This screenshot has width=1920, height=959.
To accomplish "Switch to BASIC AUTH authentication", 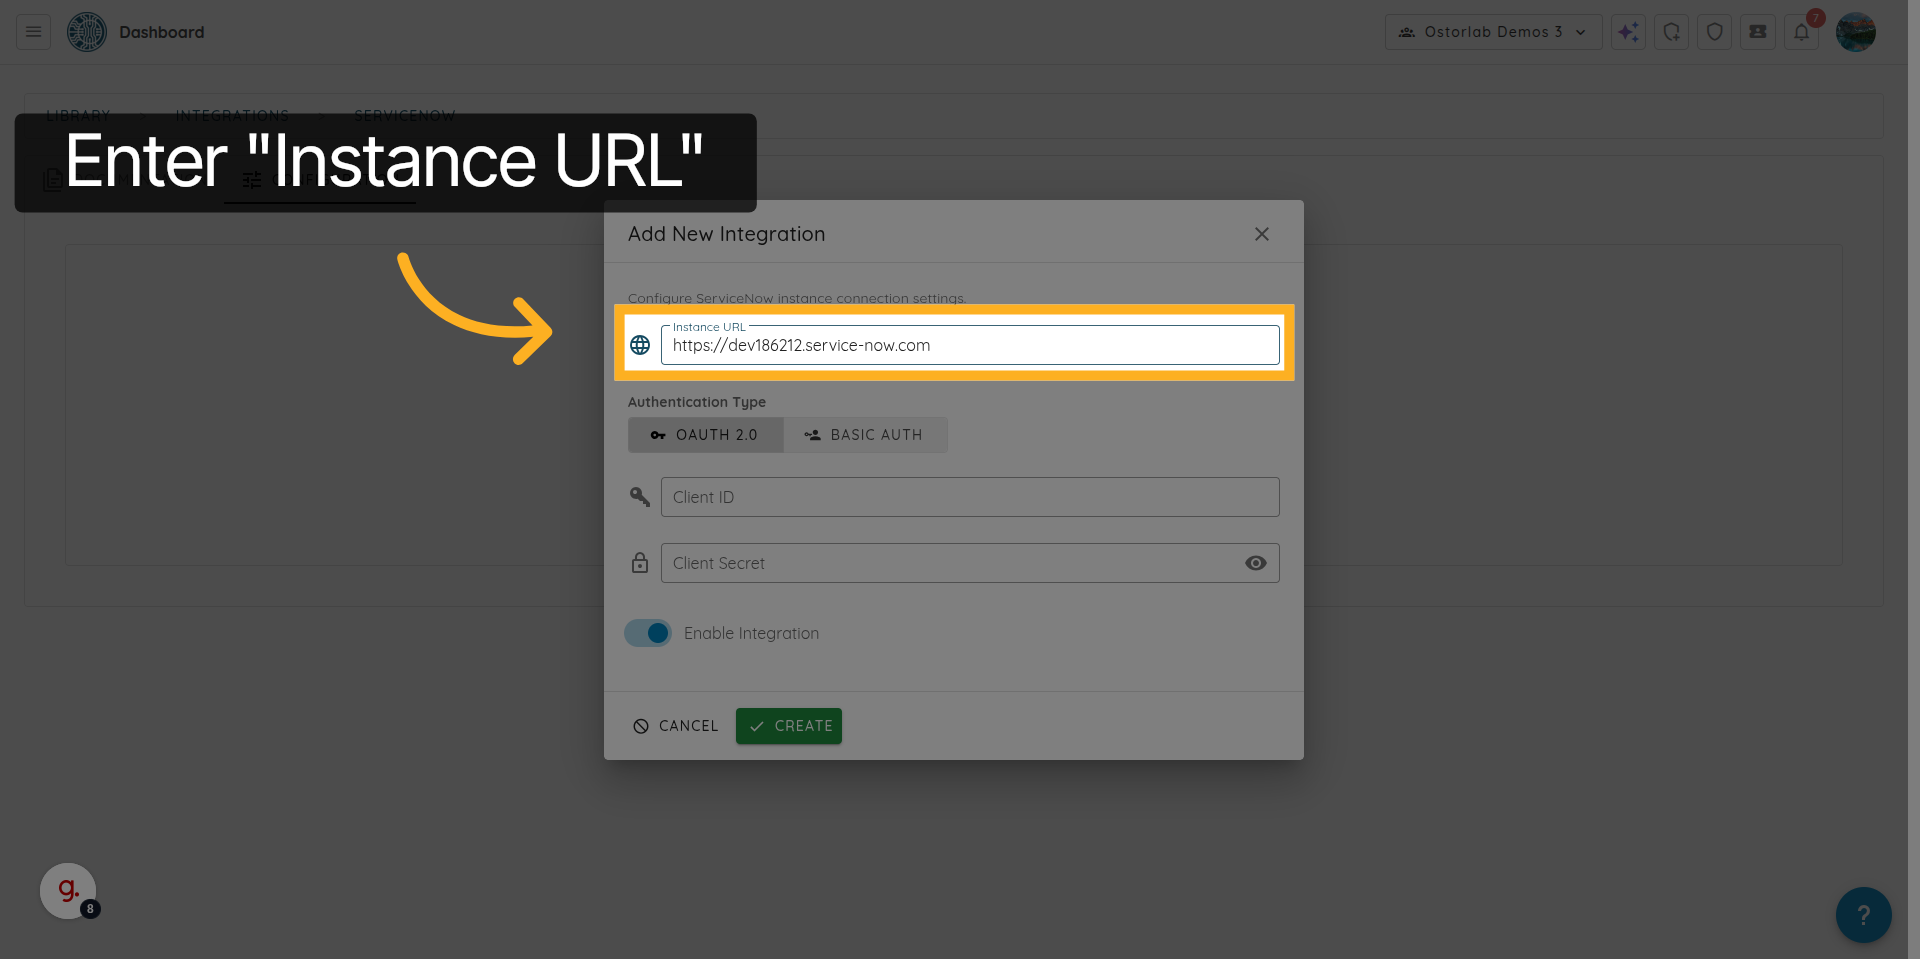I will [x=866, y=434].
